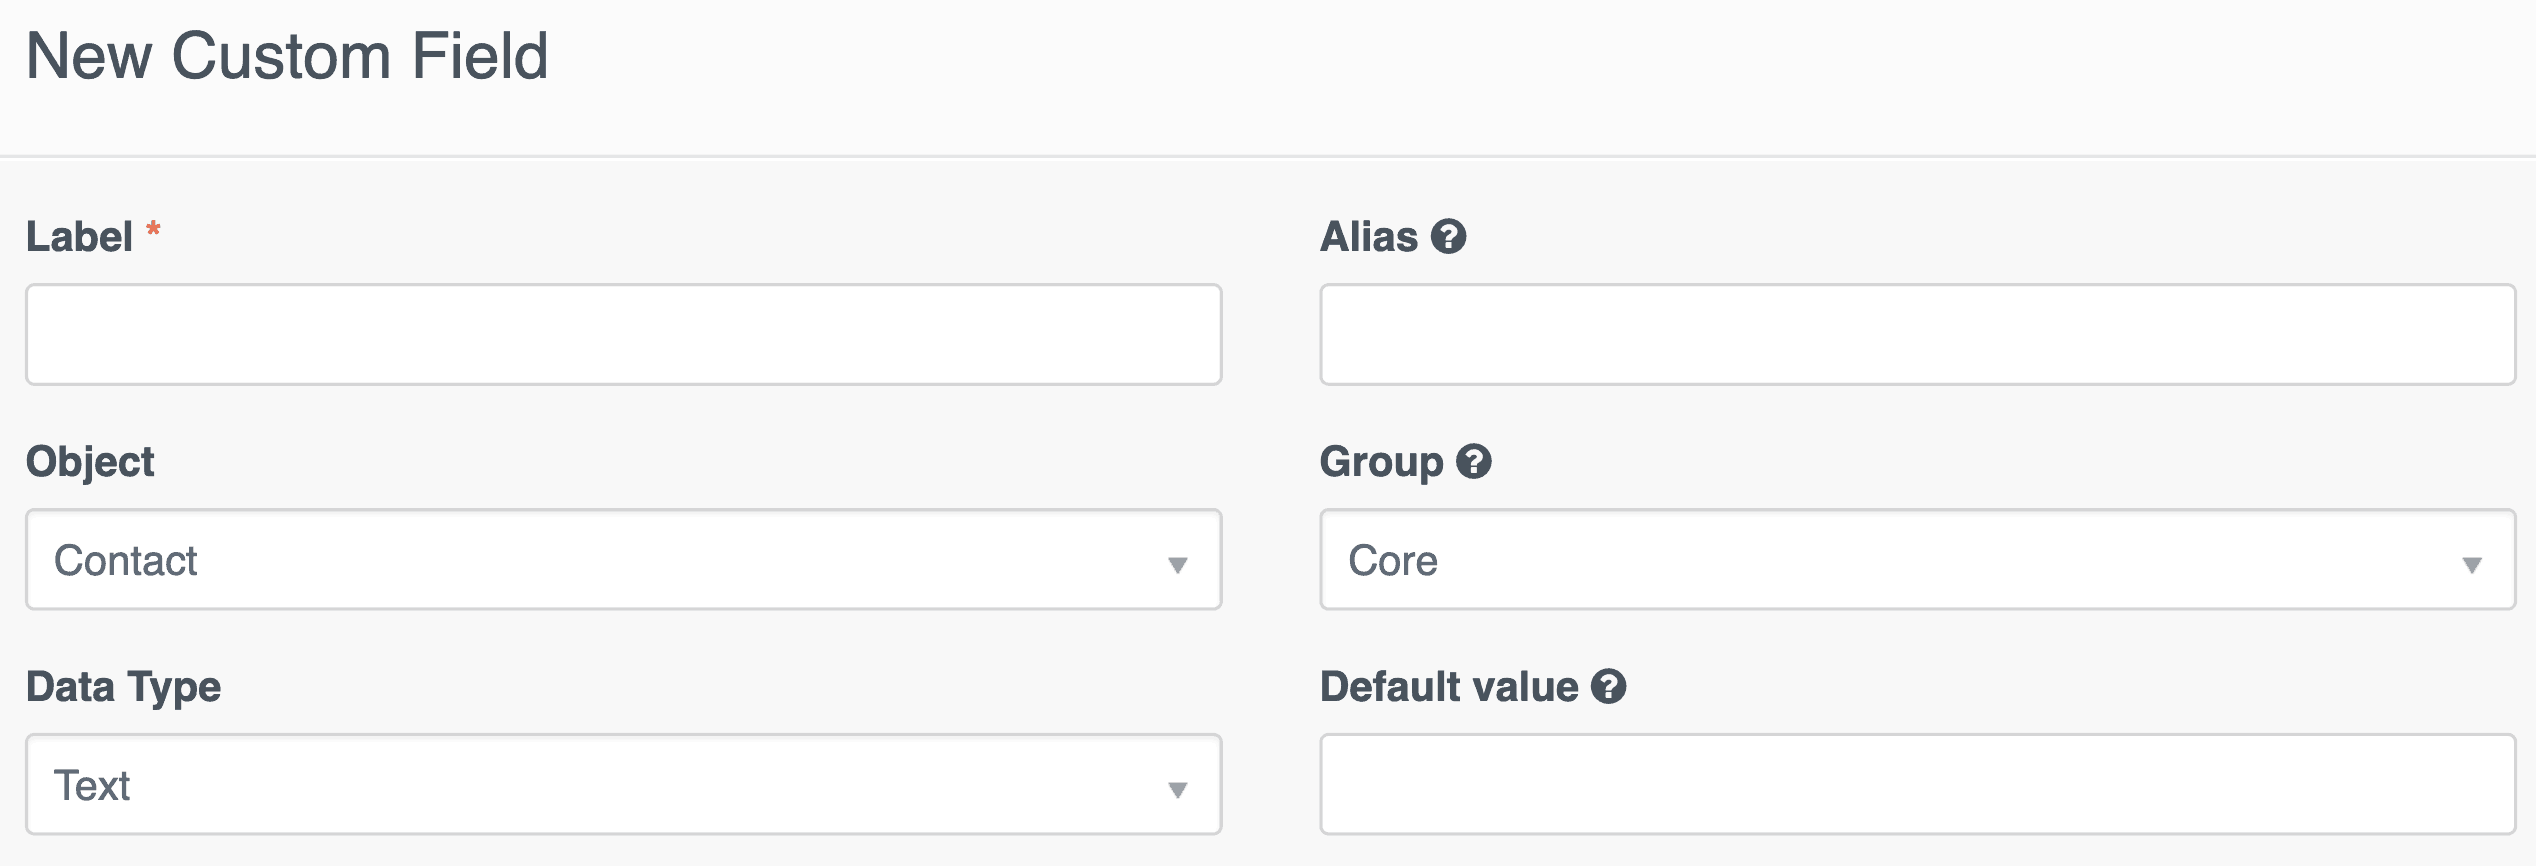
Task: Open the Data Type dropdown showing Text
Action: point(624,785)
